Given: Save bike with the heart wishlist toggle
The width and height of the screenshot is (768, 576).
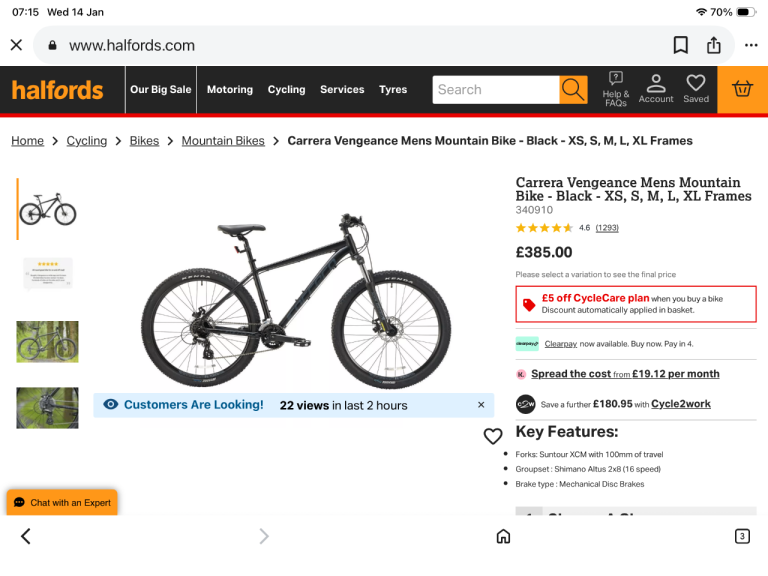Looking at the screenshot, I should 492,436.
